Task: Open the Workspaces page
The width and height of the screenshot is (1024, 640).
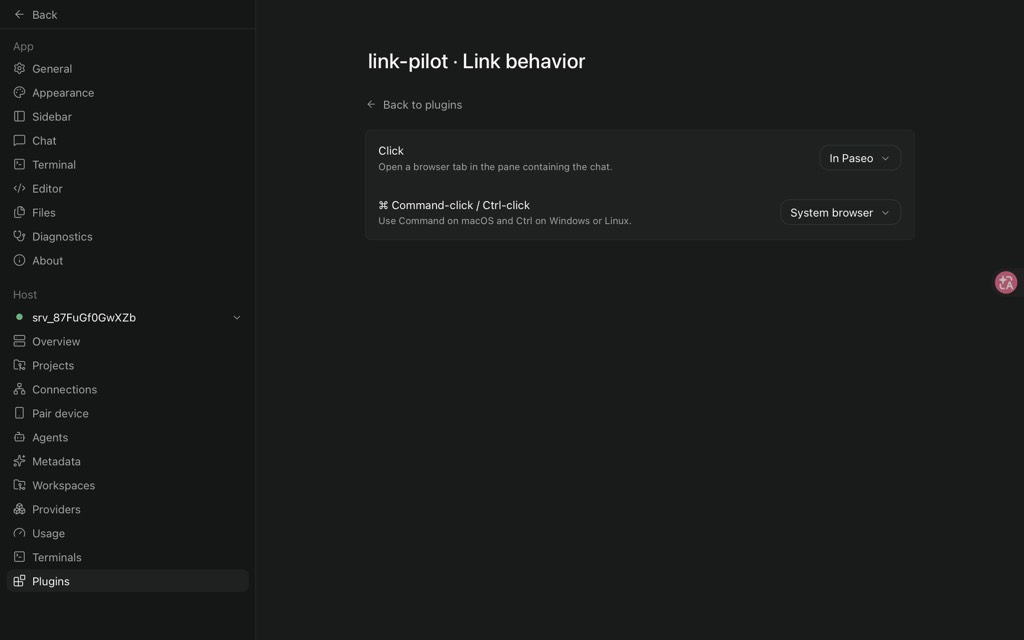Action: pyautogui.click(x=127, y=485)
